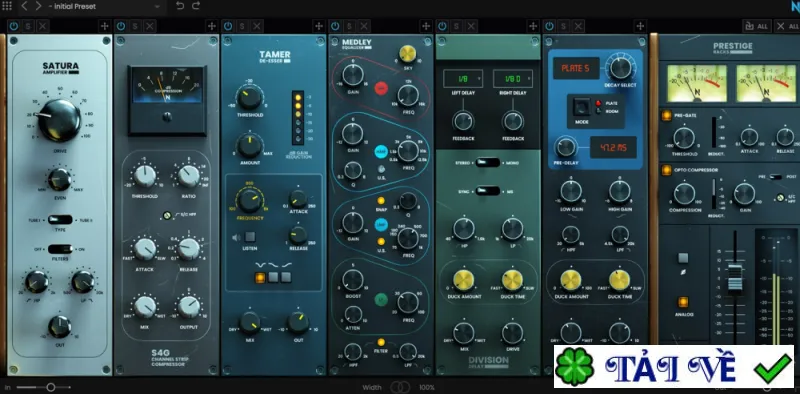
Task: Toggle power on the Tamer de-esser module
Action: pos(228,26)
